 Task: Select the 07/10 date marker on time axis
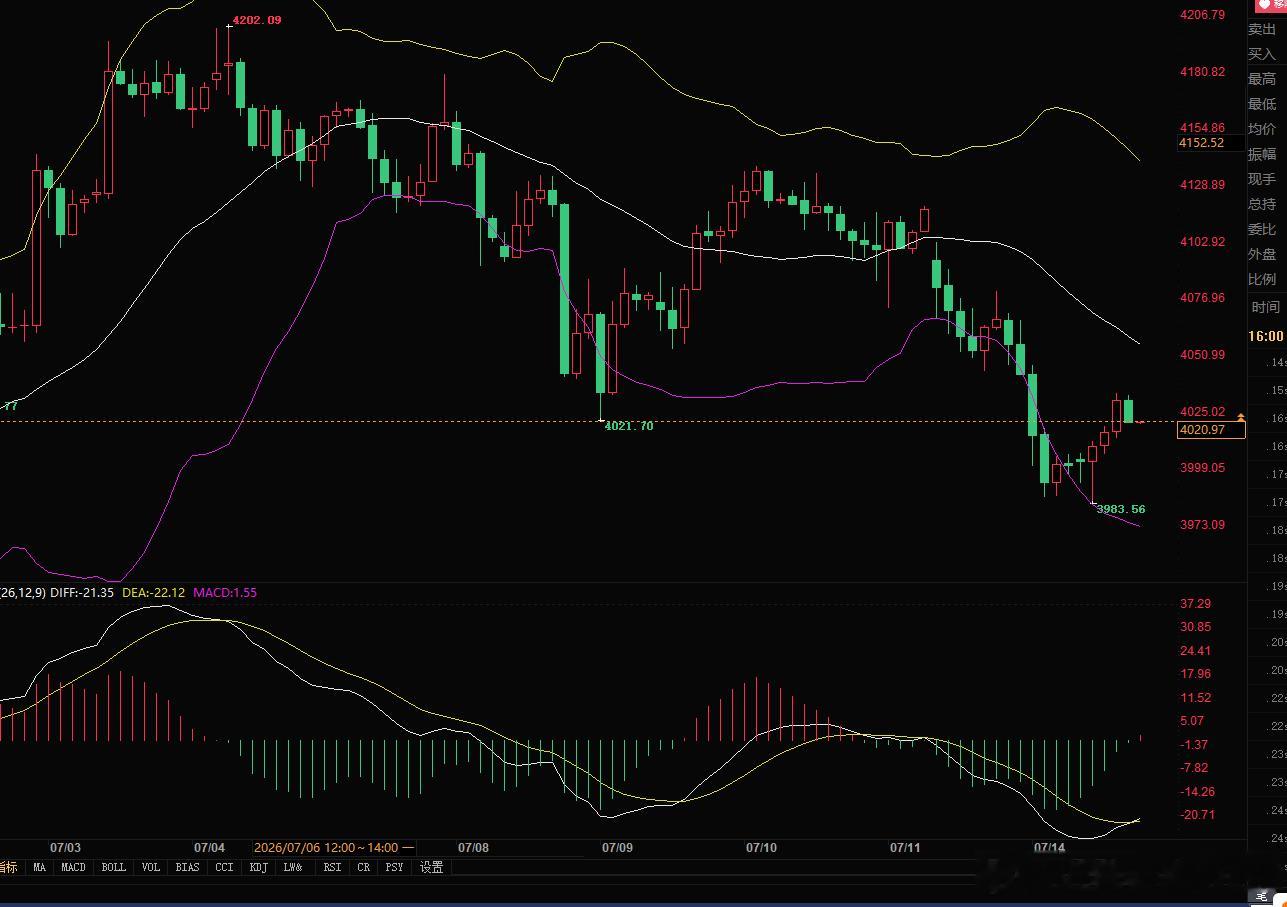click(762, 847)
